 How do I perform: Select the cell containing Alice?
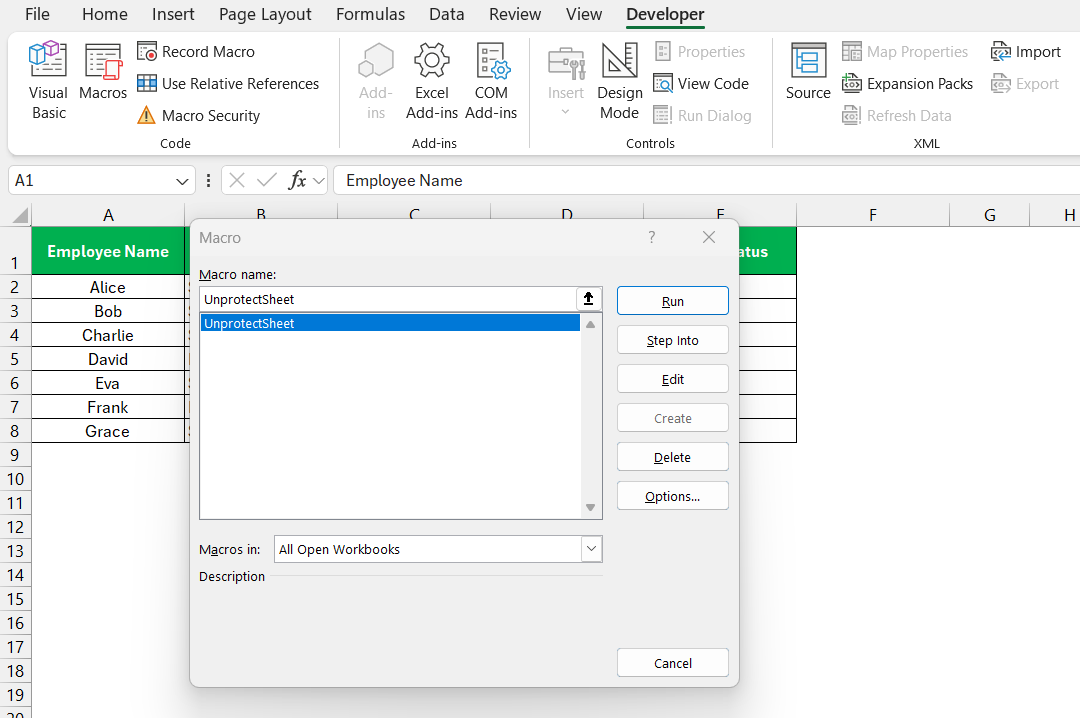(x=108, y=287)
